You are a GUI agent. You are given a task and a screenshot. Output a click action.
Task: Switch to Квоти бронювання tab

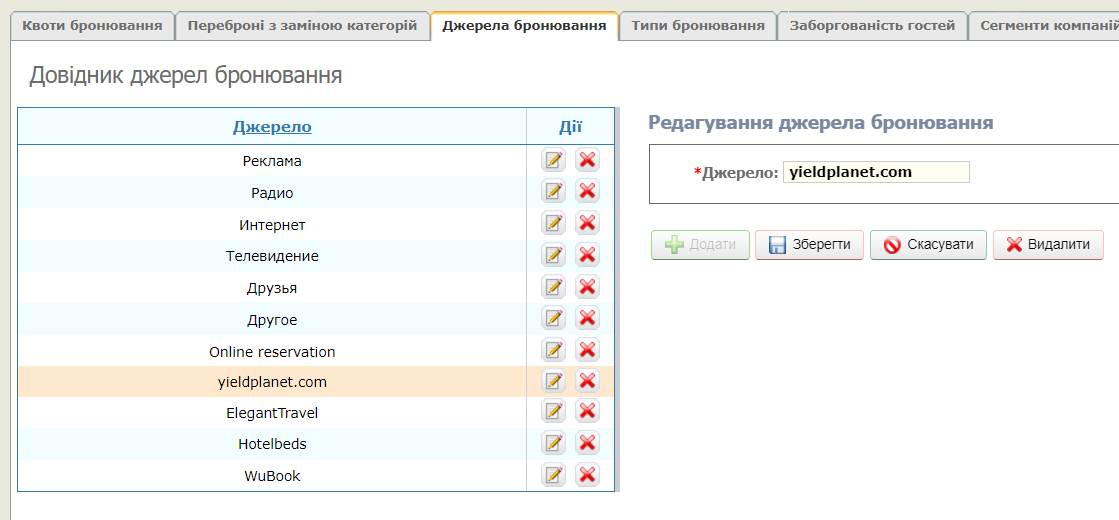(92, 25)
